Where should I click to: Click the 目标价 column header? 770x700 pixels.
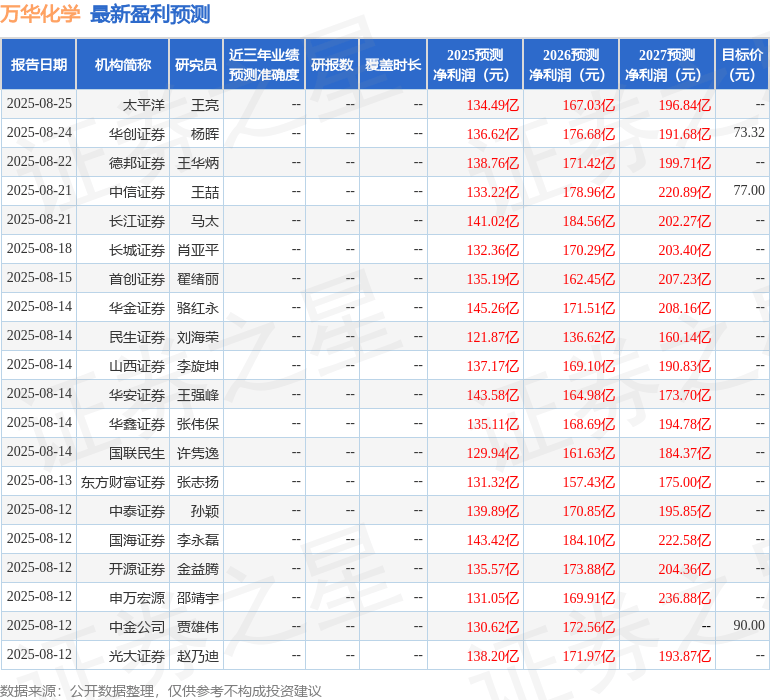point(742,65)
